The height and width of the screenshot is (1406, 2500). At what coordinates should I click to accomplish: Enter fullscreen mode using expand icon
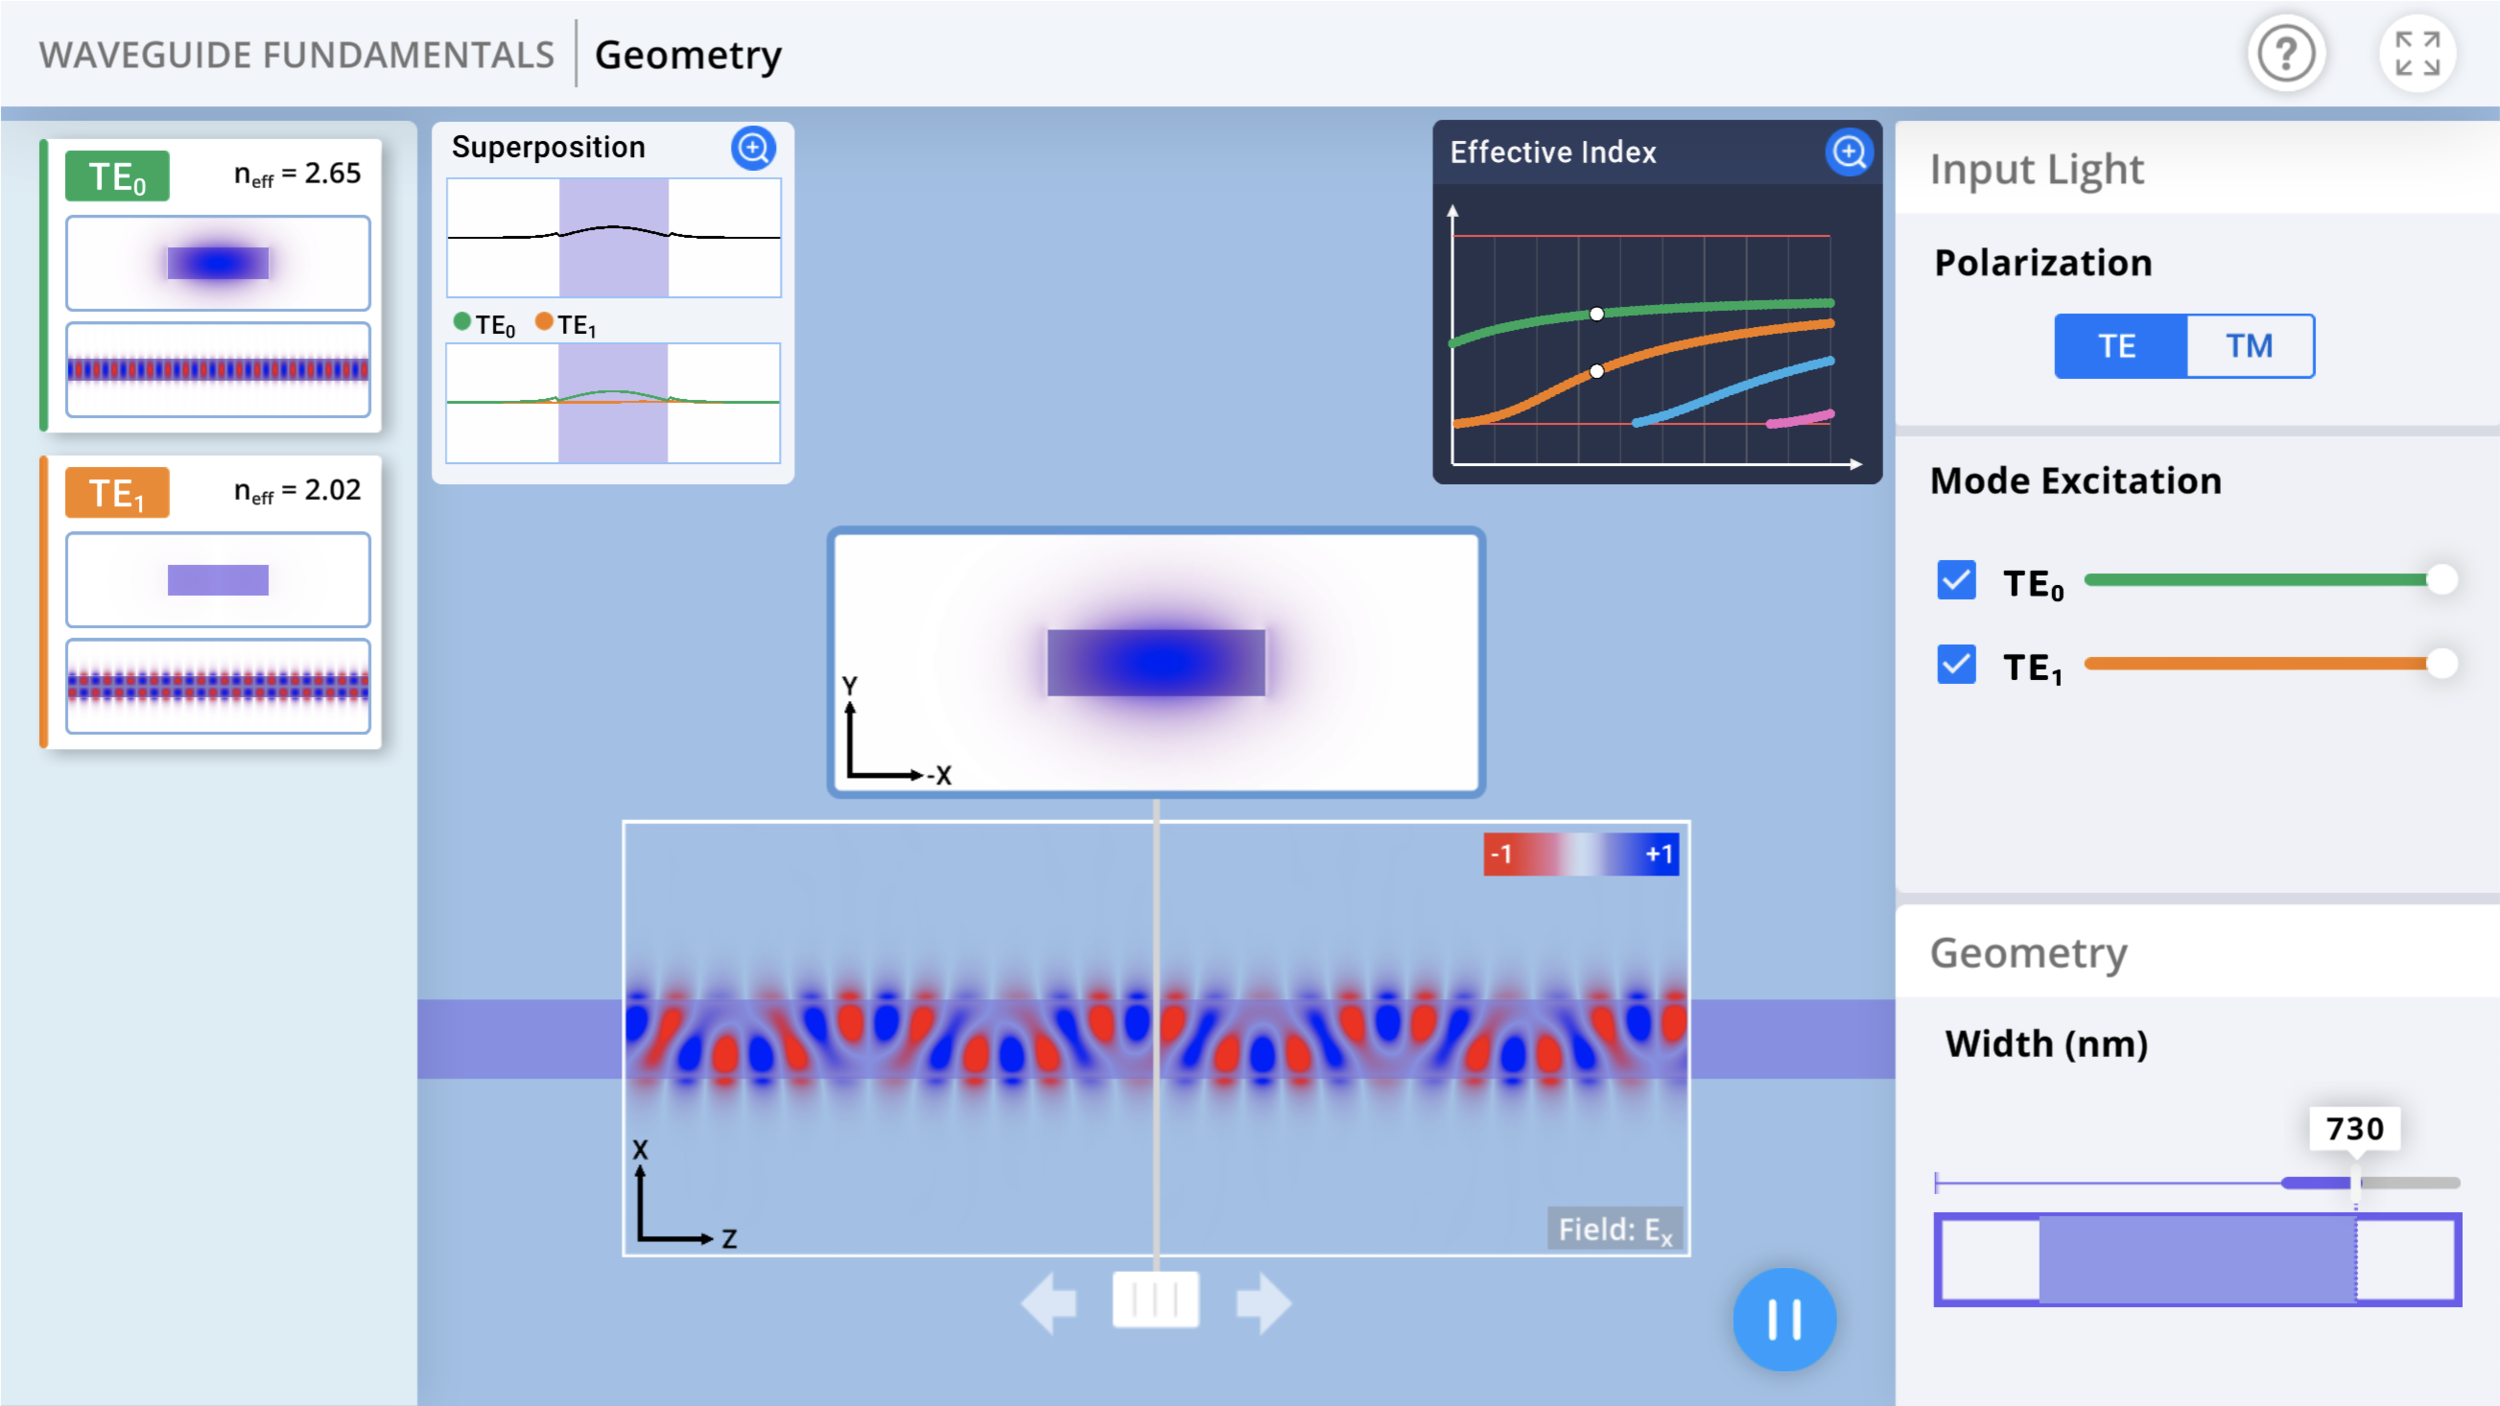[2418, 55]
